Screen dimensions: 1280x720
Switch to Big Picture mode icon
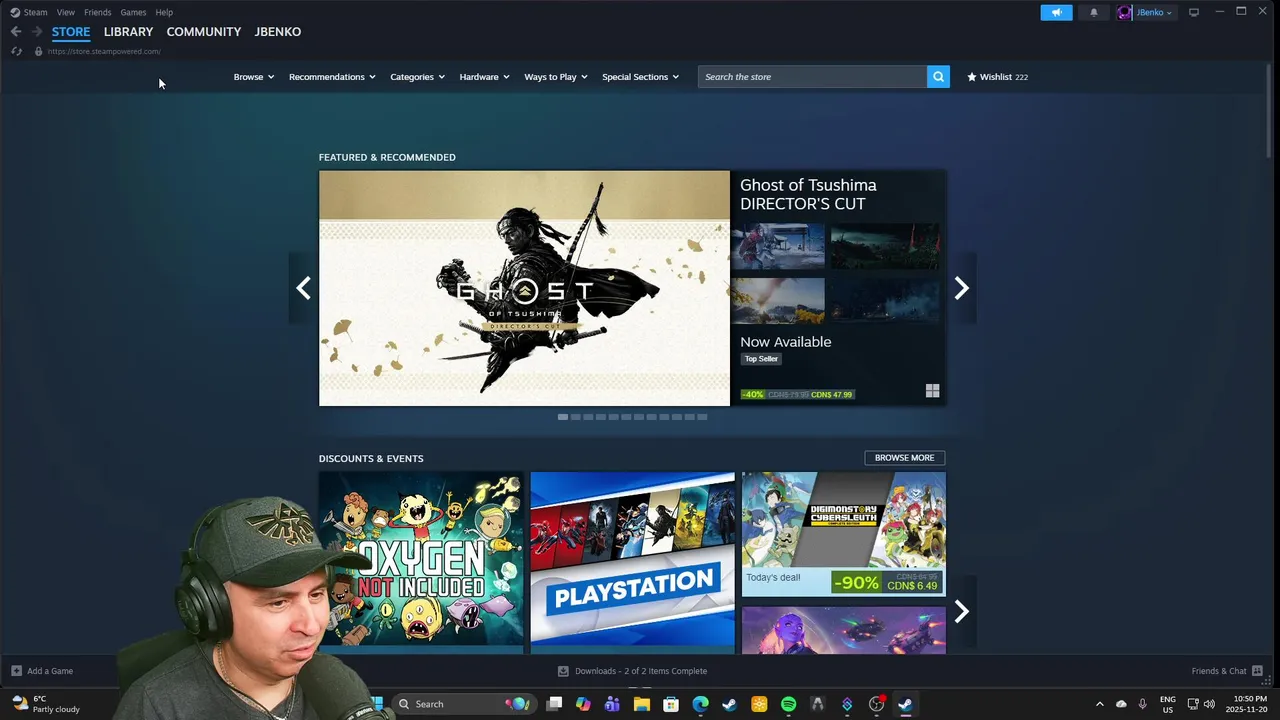coord(1194,12)
